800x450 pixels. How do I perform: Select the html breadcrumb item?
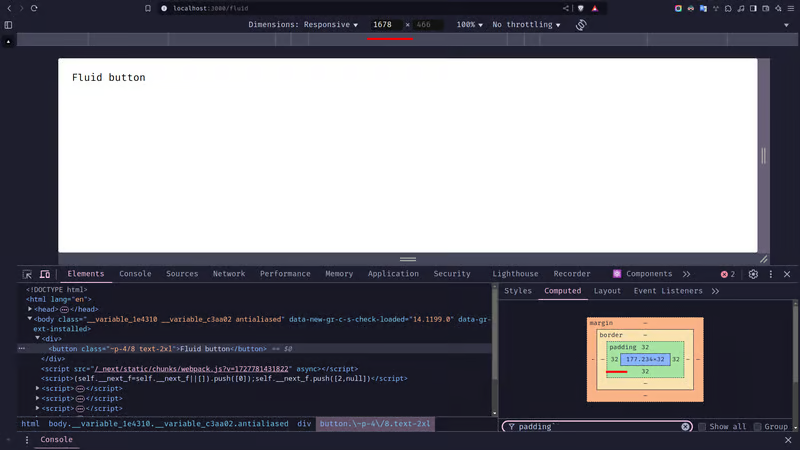(30, 423)
